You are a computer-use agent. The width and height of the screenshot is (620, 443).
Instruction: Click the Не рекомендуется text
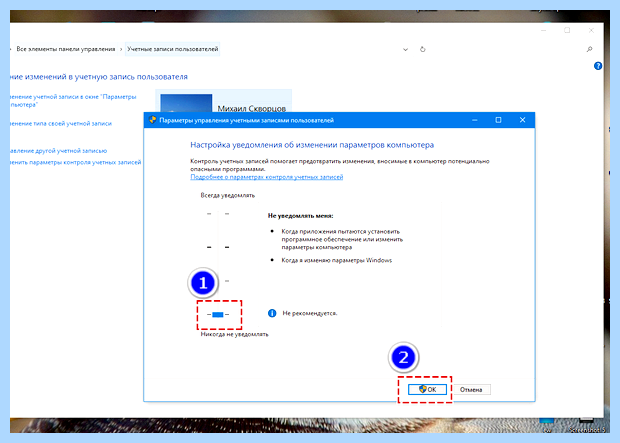point(310,313)
